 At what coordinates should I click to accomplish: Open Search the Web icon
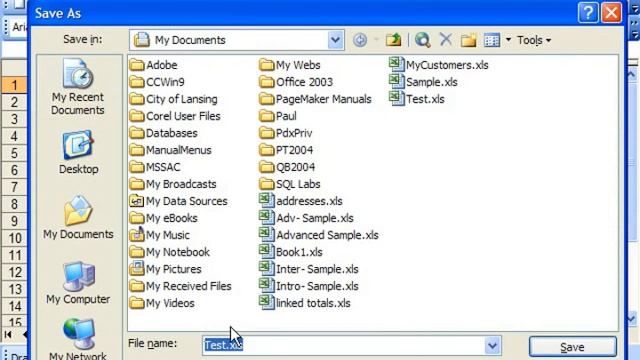click(x=422, y=40)
